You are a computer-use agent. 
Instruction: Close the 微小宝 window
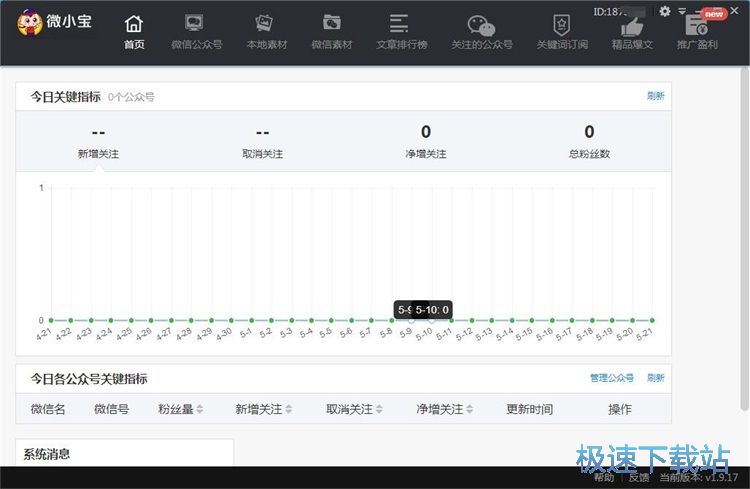click(734, 11)
